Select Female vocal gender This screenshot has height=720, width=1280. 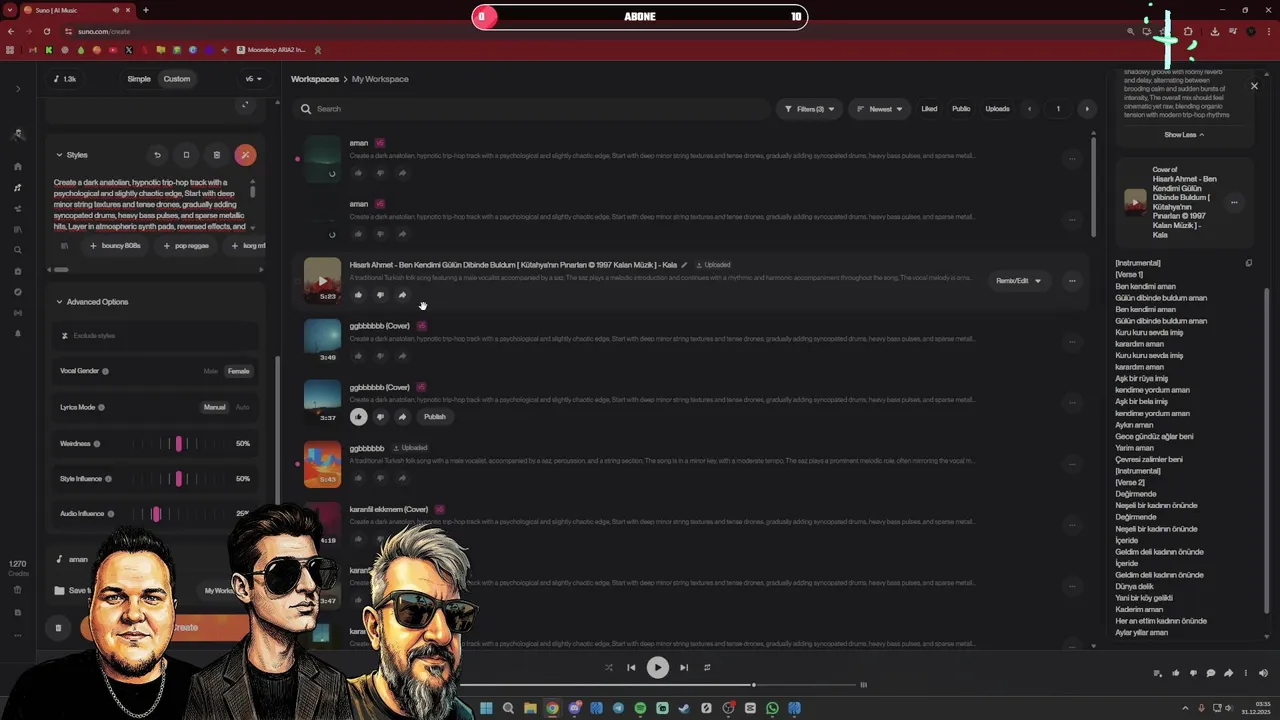click(238, 371)
